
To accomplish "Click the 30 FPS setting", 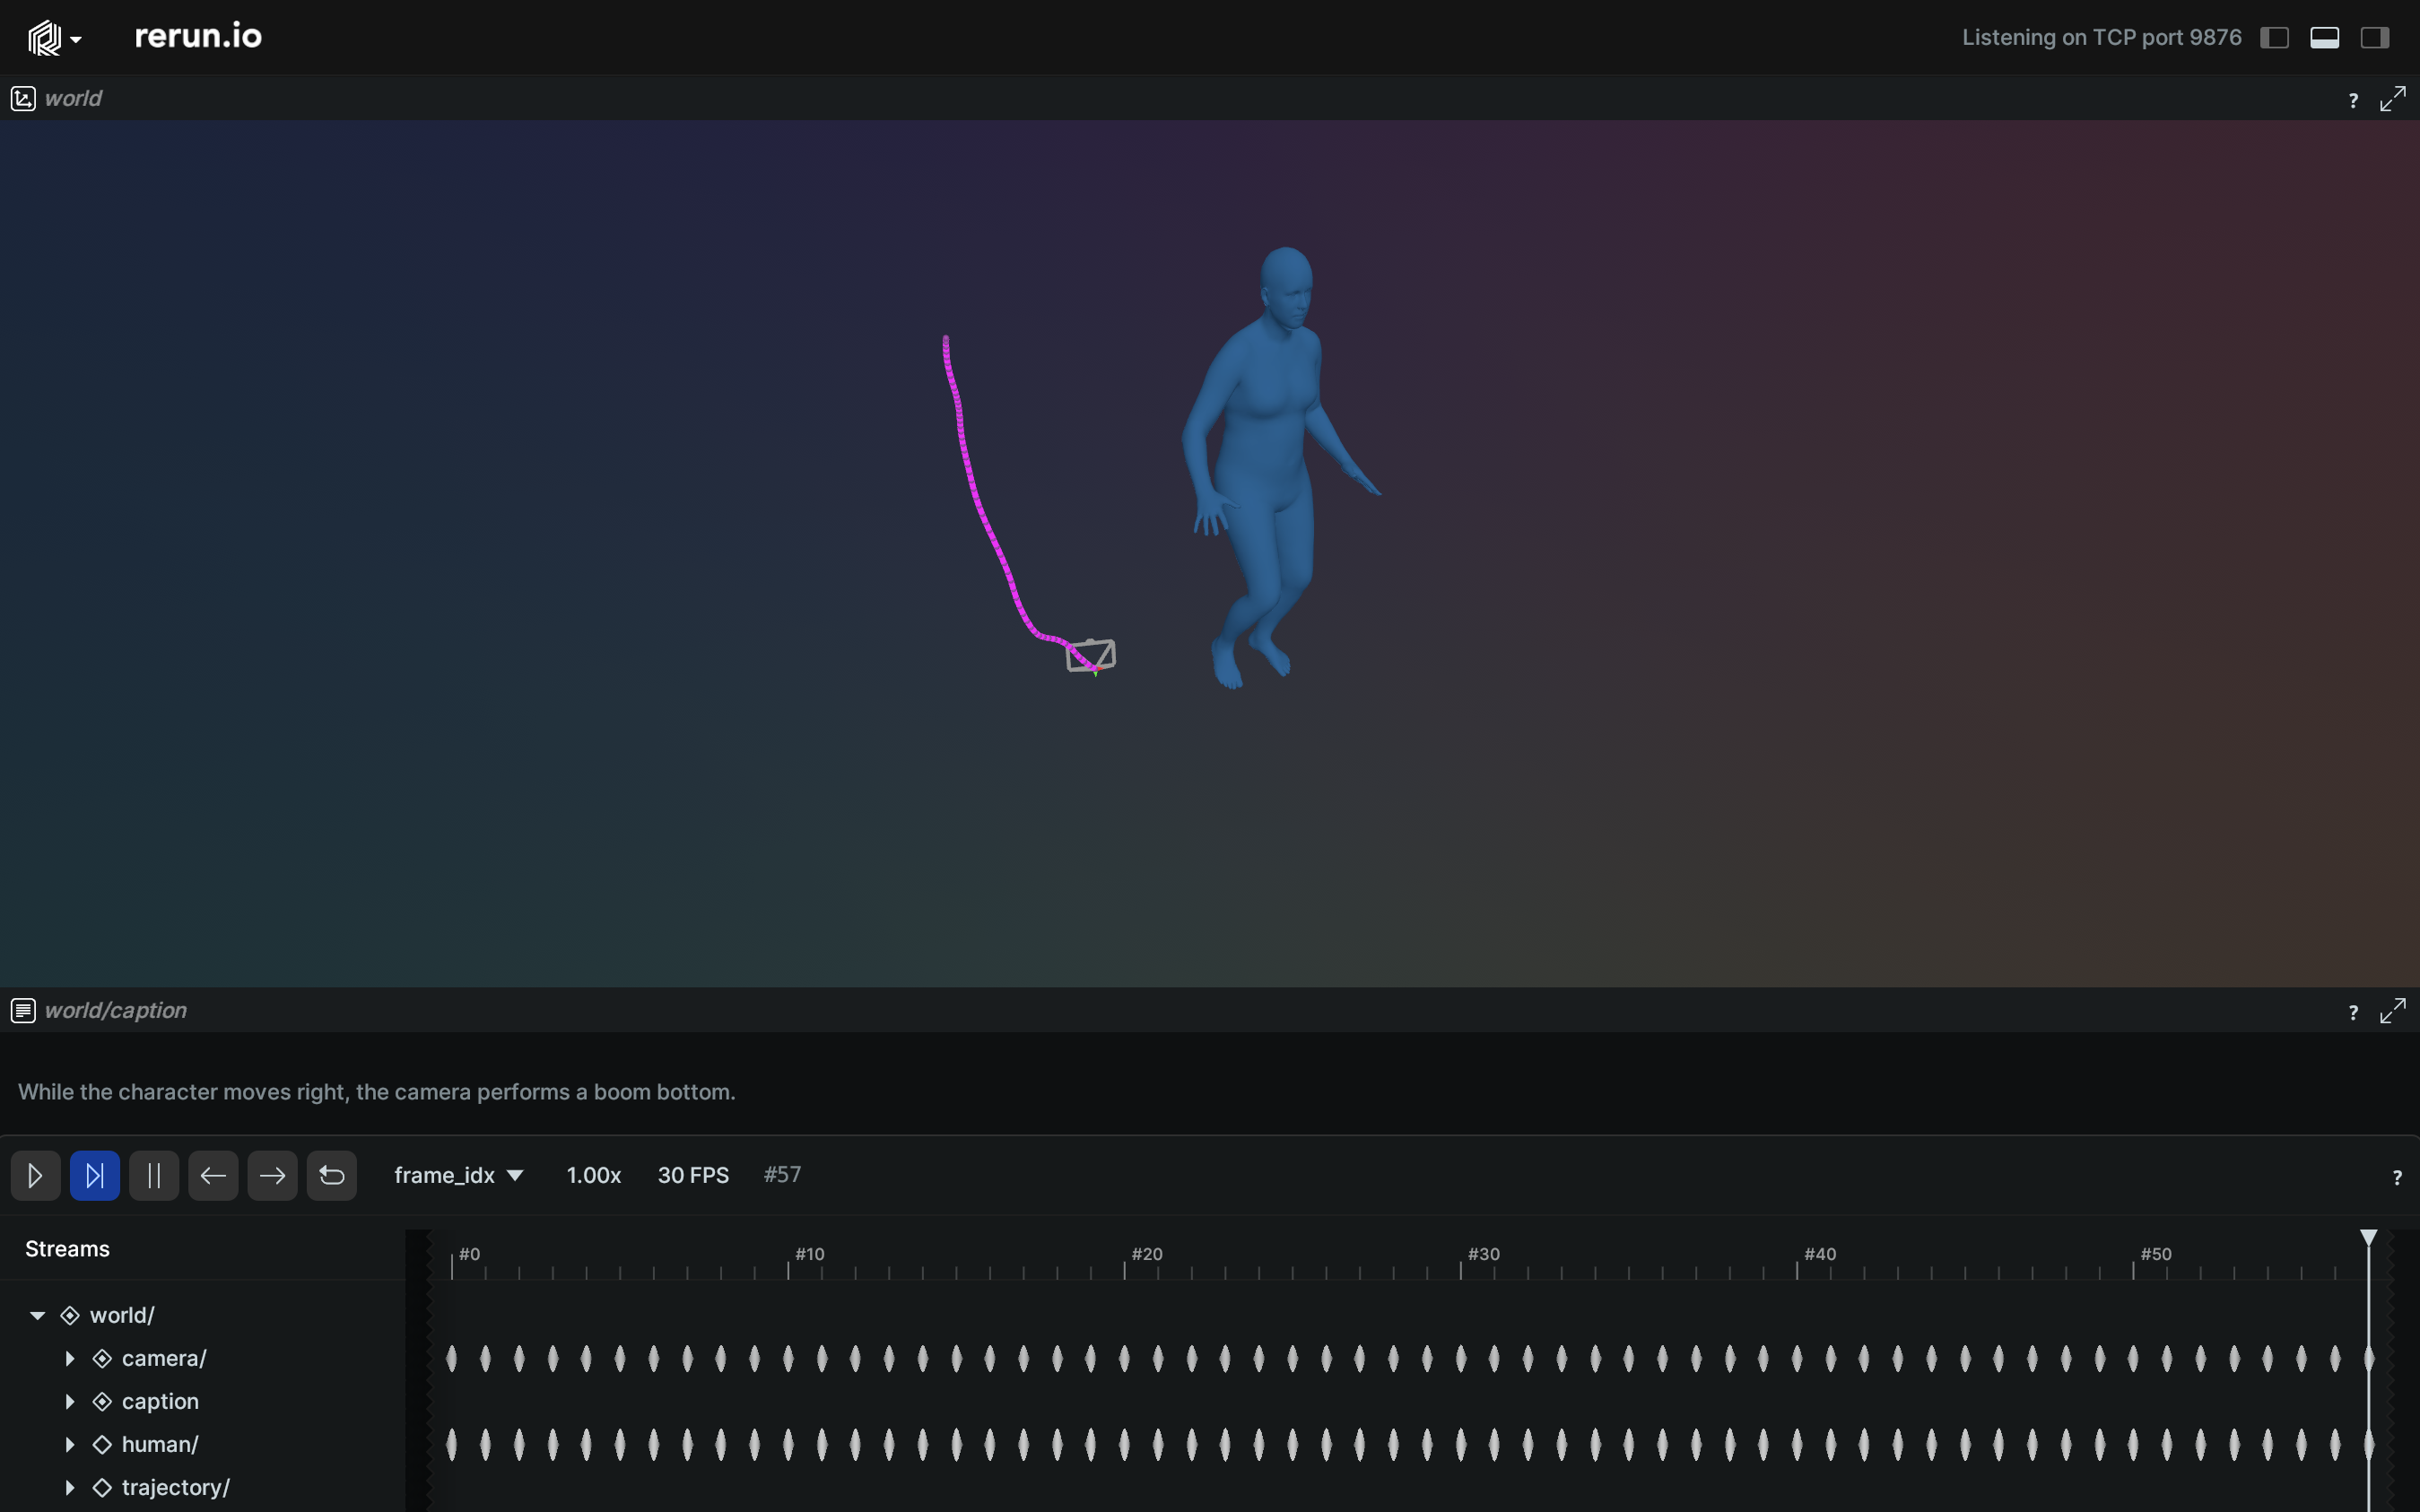I will point(693,1175).
